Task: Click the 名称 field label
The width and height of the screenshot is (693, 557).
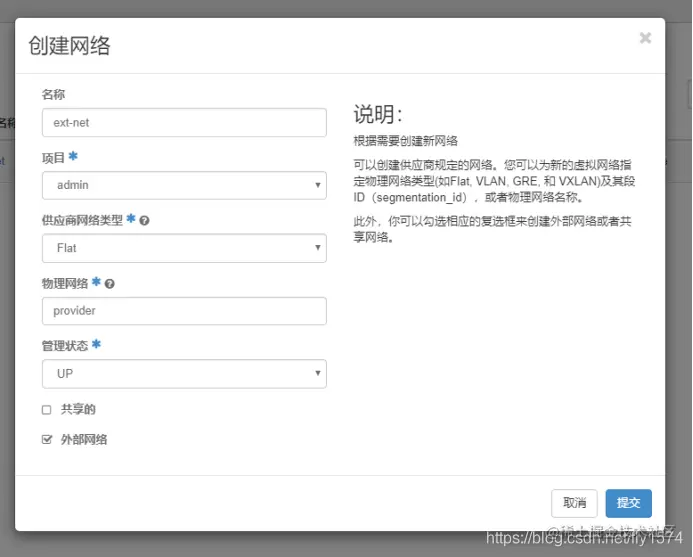Action: click(x=53, y=94)
